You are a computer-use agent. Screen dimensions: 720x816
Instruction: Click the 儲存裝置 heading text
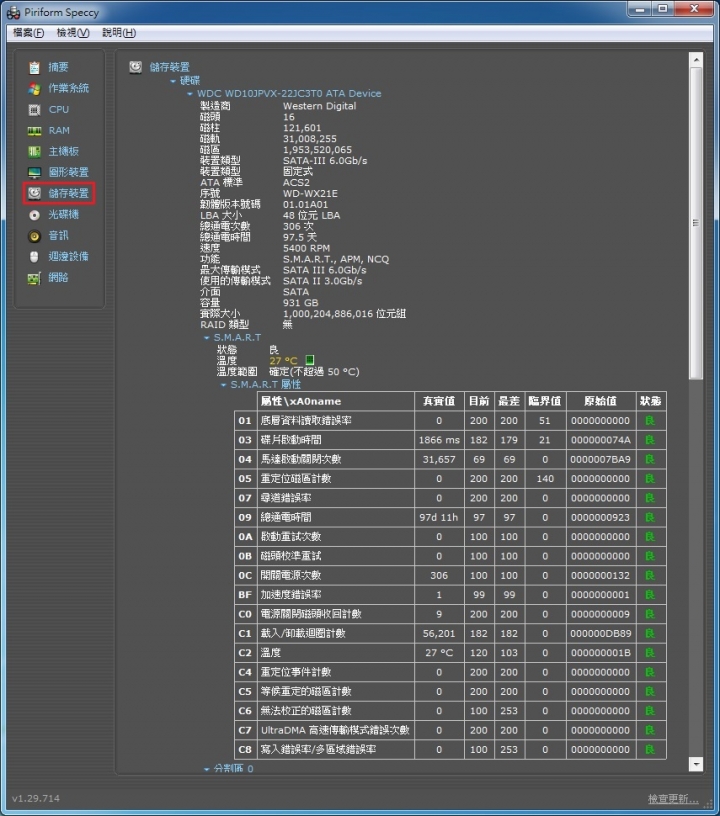[x=170, y=67]
